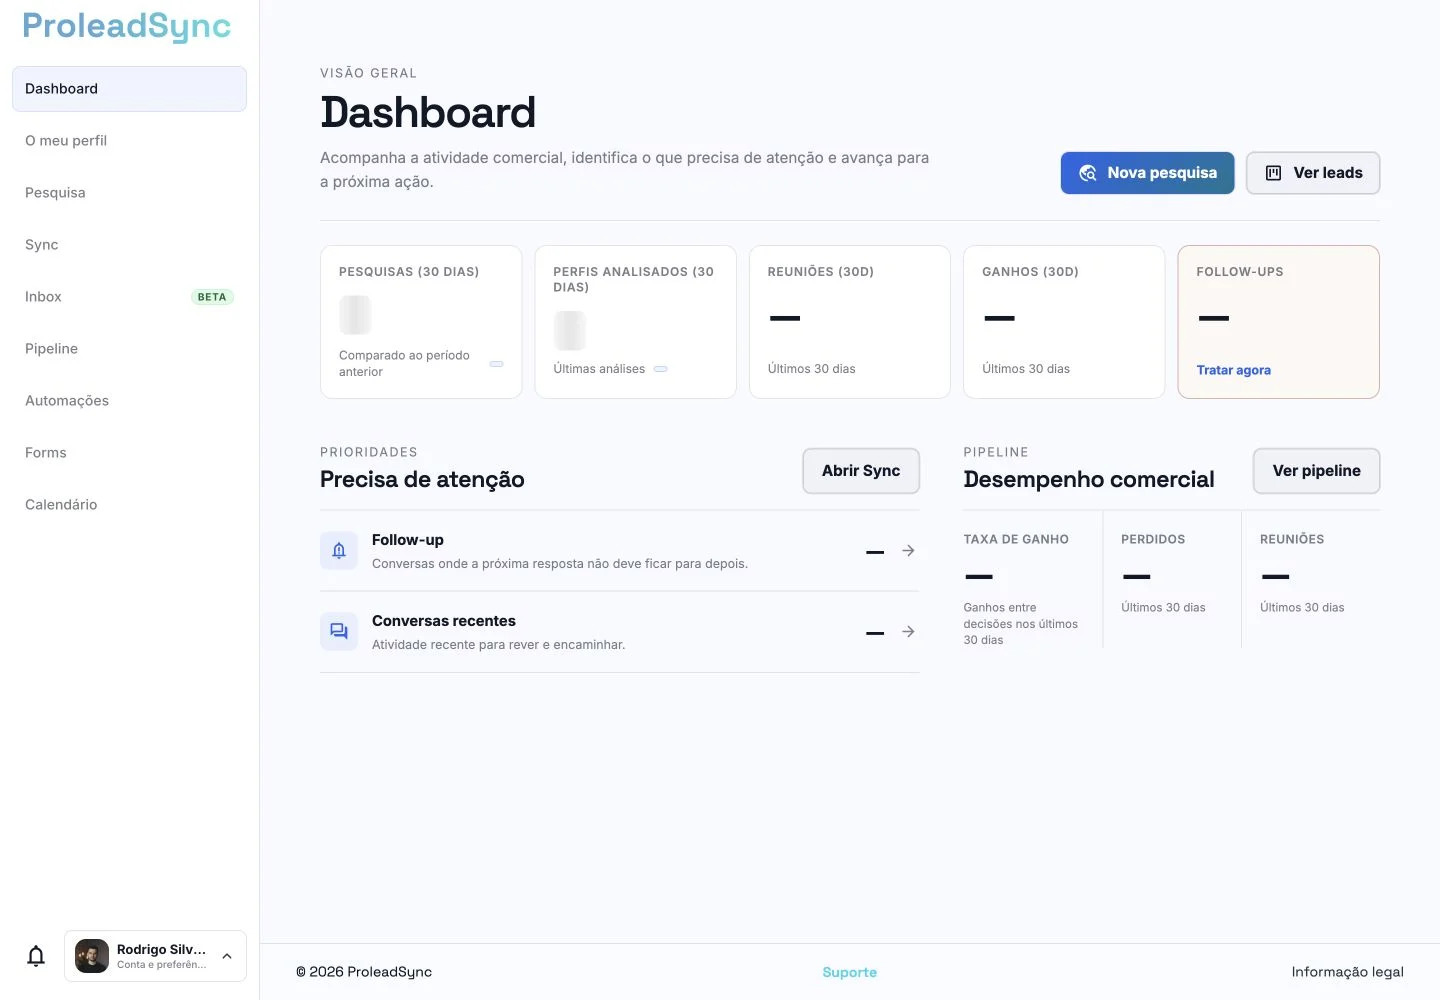Click the BETA badge next to Inbox

coord(212,297)
